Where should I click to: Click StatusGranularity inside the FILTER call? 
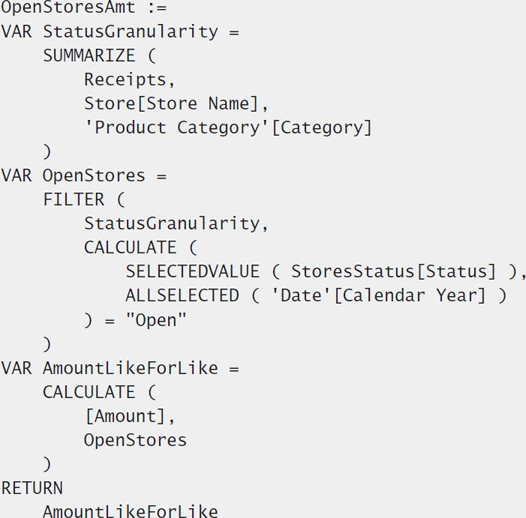(172, 224)
